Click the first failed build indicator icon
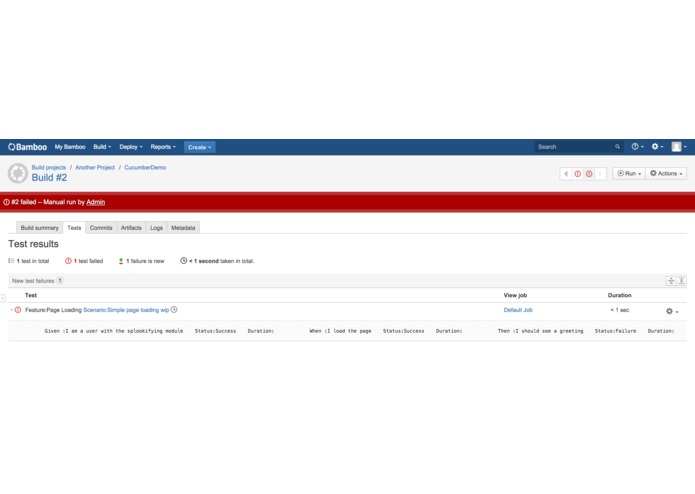 pos(578,174)
